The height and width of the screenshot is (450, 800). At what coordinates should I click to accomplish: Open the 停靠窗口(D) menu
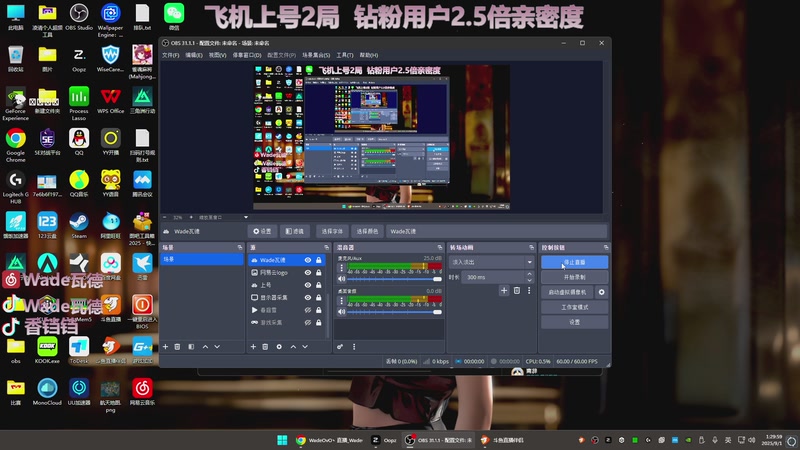pos(247,55)
